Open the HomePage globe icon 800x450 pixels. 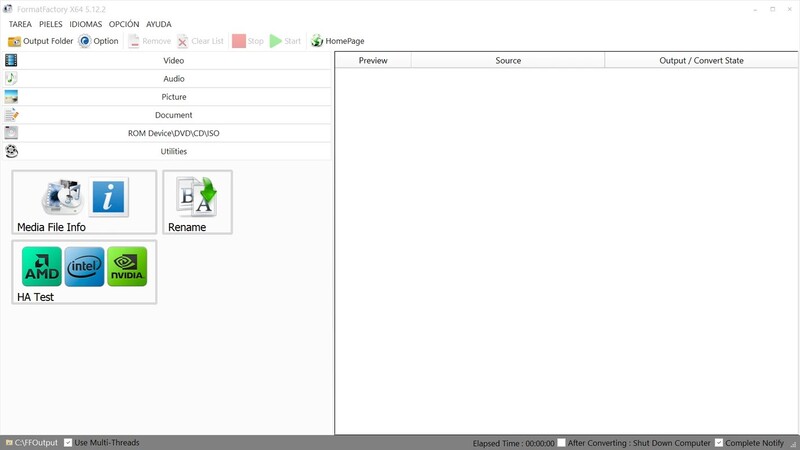click(x=317, y=41)
